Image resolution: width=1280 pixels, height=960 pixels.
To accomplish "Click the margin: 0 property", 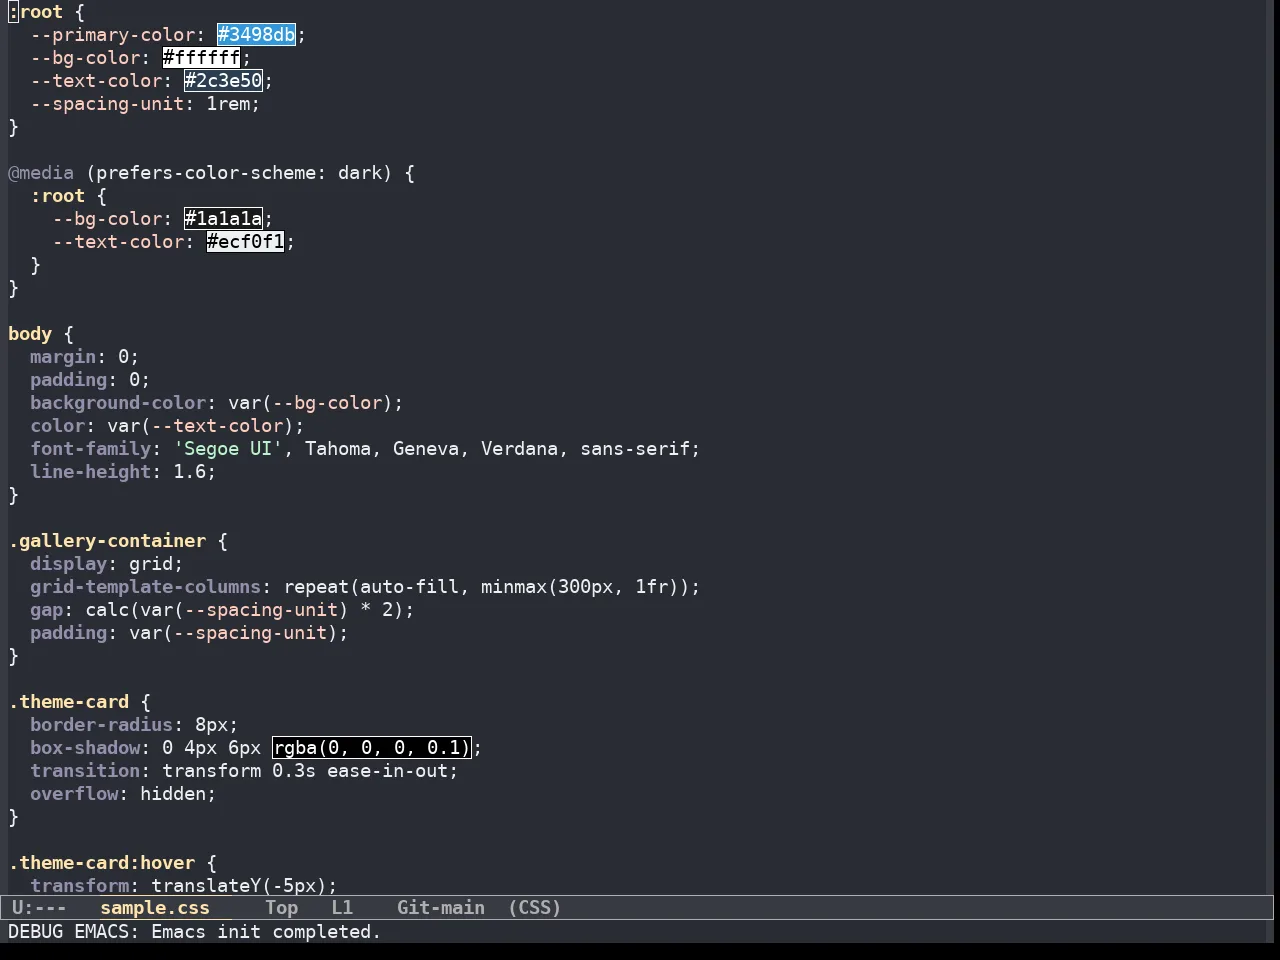I will (x=85, y=357).
